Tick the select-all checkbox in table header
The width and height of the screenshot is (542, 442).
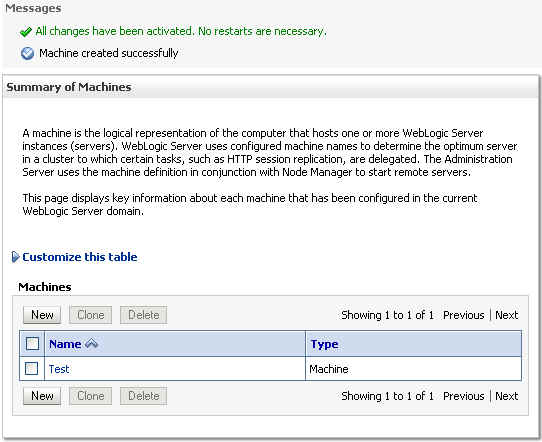[32, 344]
